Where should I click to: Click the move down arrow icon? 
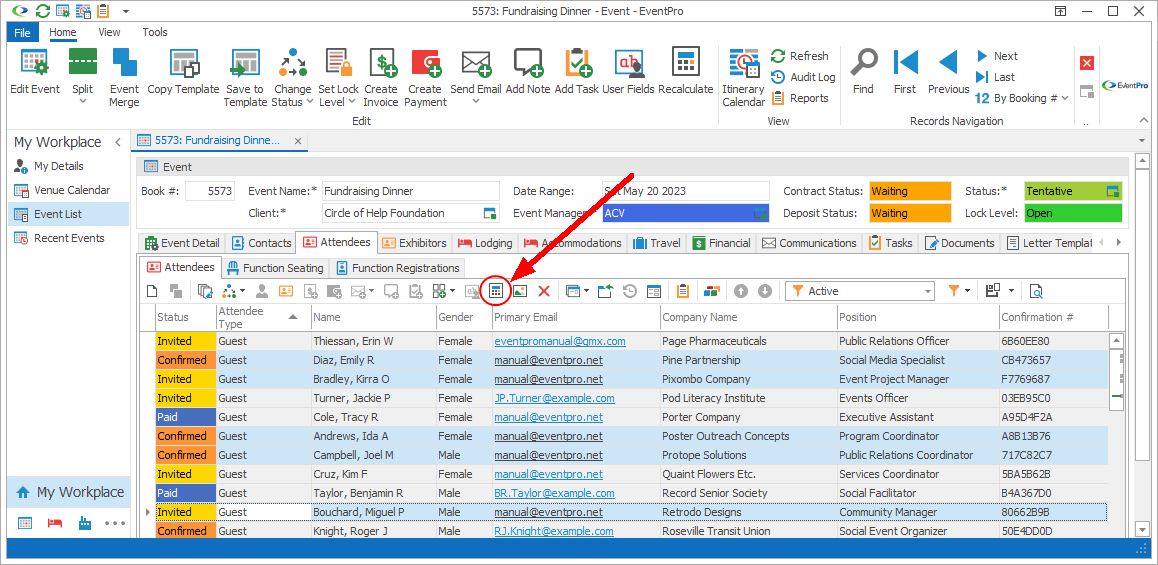pyautogui.click(x=765, y=291)
